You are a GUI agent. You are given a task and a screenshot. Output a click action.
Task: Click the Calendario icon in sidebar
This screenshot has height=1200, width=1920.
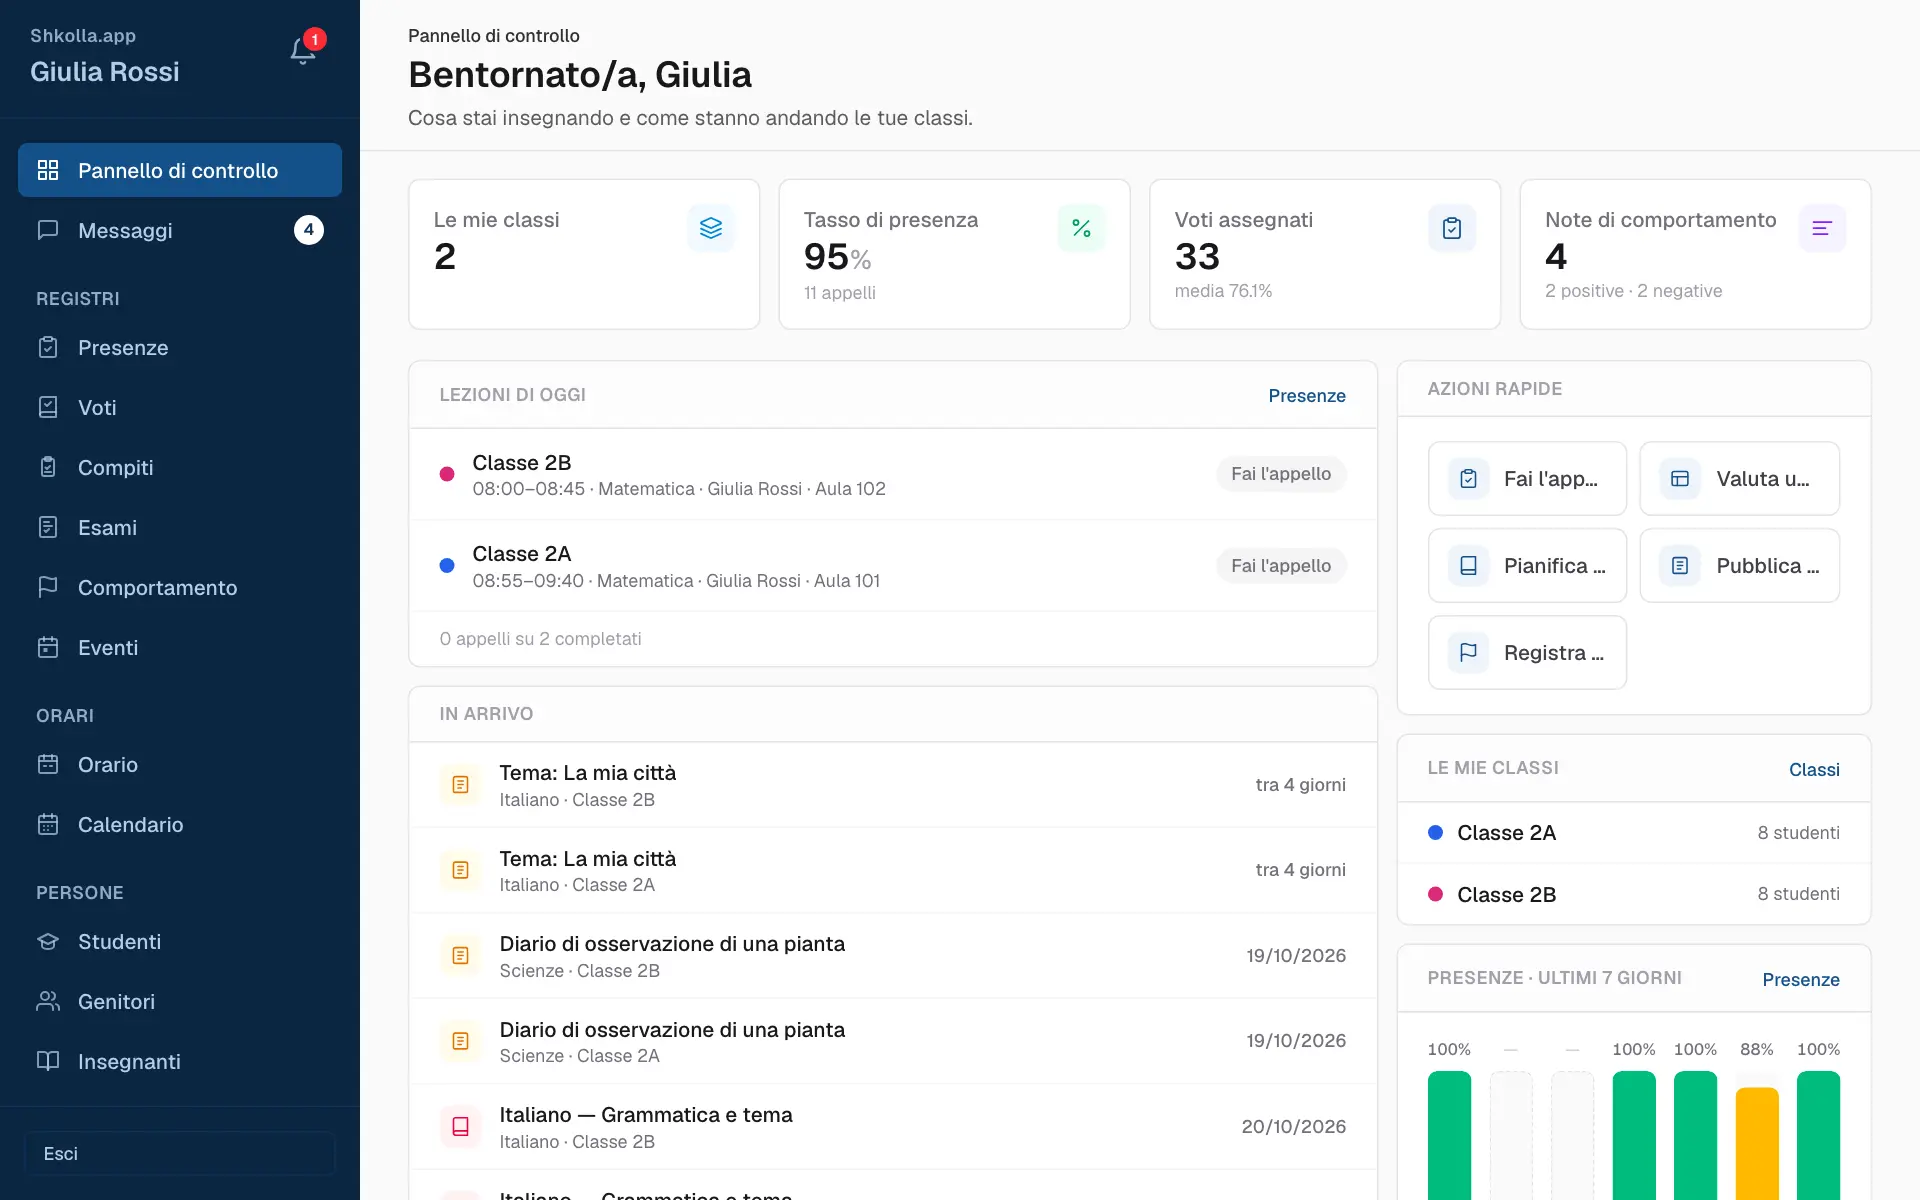(x=48, y=824)
